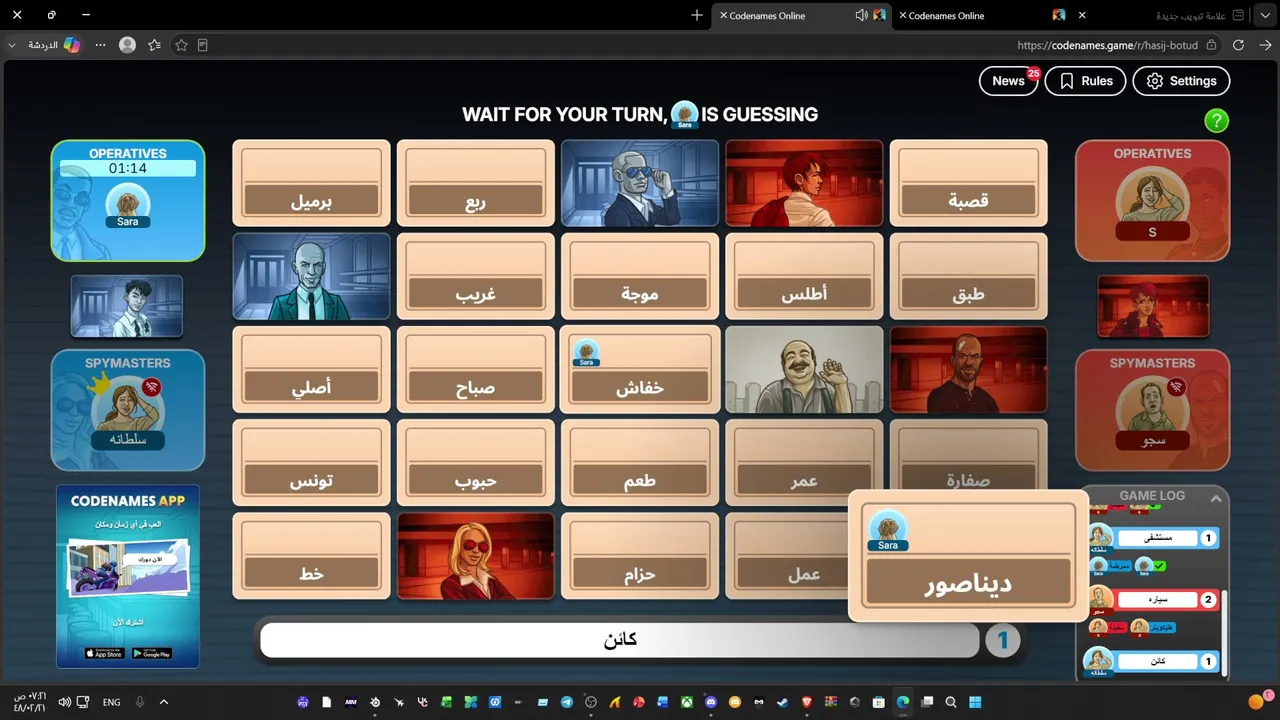1280x720 pixels.
Task: Expand the sidebar chevron next to الدردشة
Action: tap(12, 45)
